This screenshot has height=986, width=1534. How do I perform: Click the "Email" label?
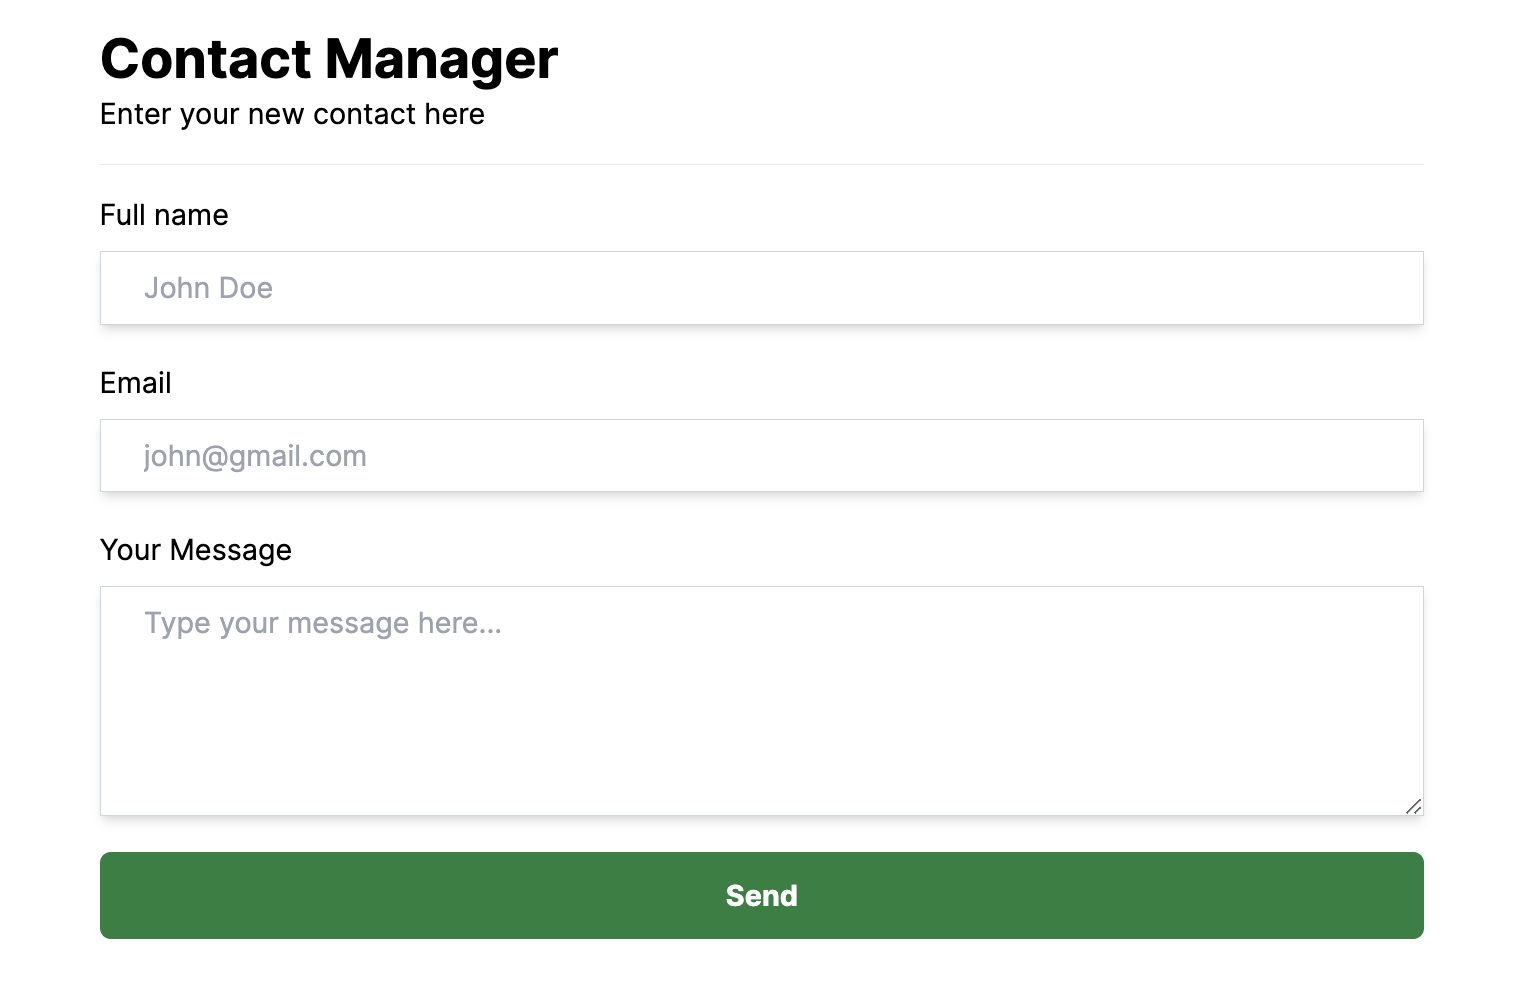(x=136, y=383)
